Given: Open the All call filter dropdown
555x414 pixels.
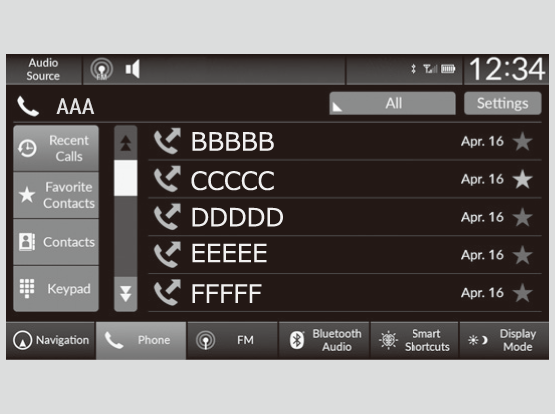Looking at the screenshot, I should click(x=392, y=103).
